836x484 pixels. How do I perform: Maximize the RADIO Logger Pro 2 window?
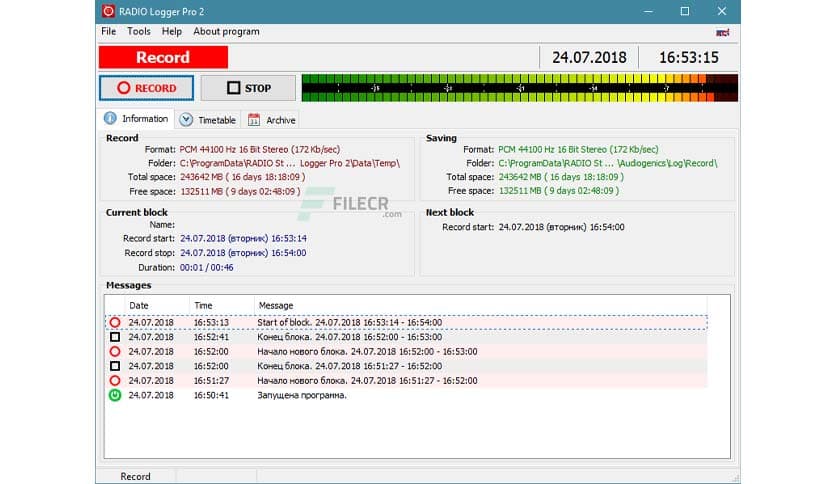[x=685, y=11]
